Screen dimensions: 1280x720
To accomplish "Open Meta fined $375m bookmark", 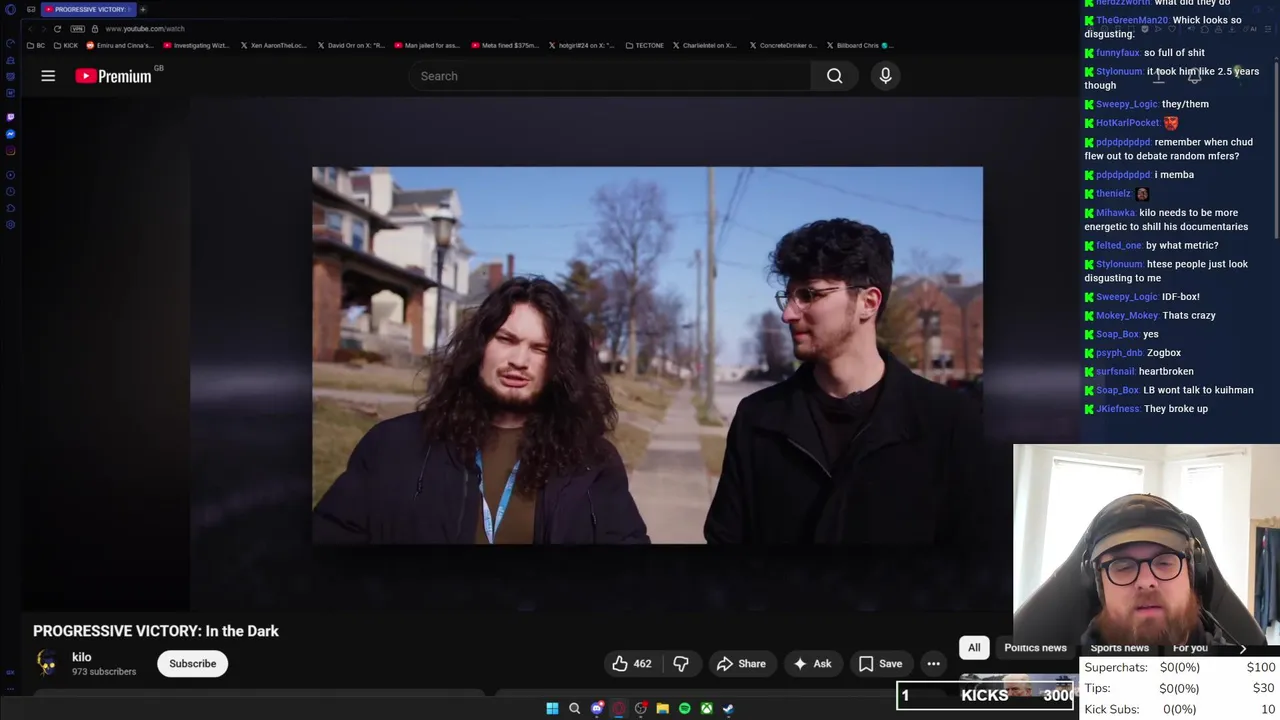I will click(x=505, y=45).
